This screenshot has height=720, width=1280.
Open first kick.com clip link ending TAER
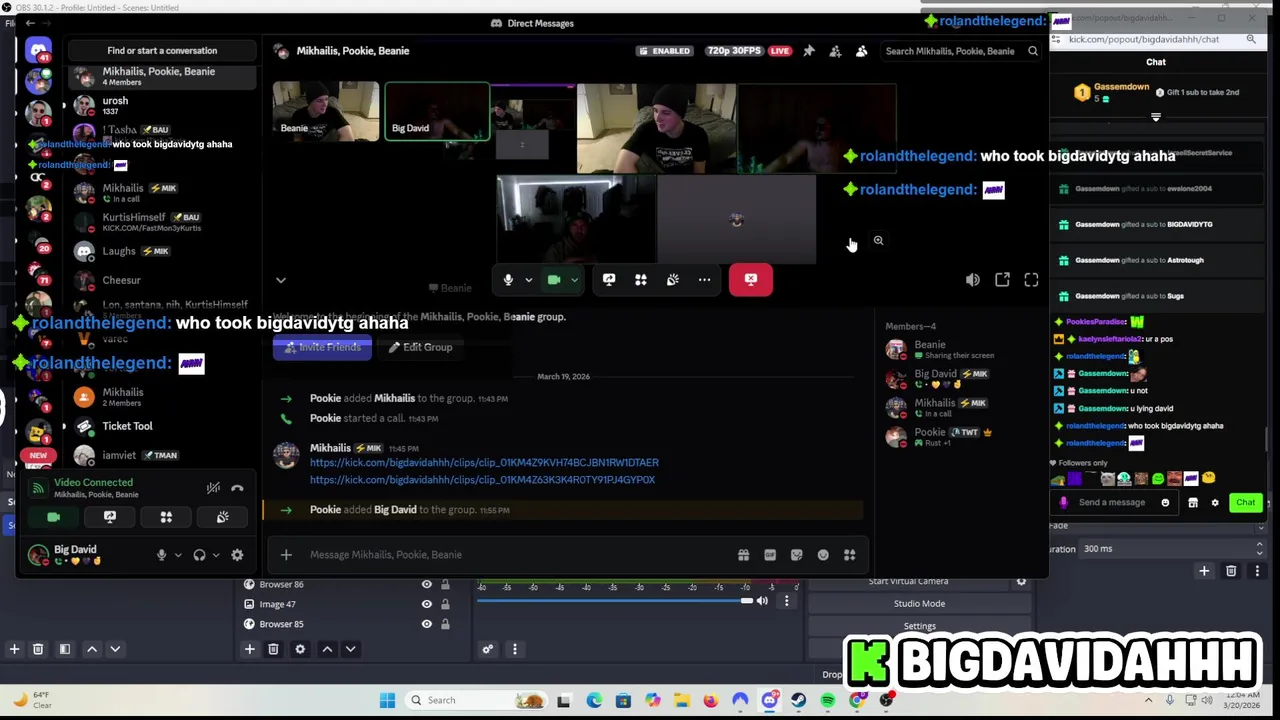484,463
